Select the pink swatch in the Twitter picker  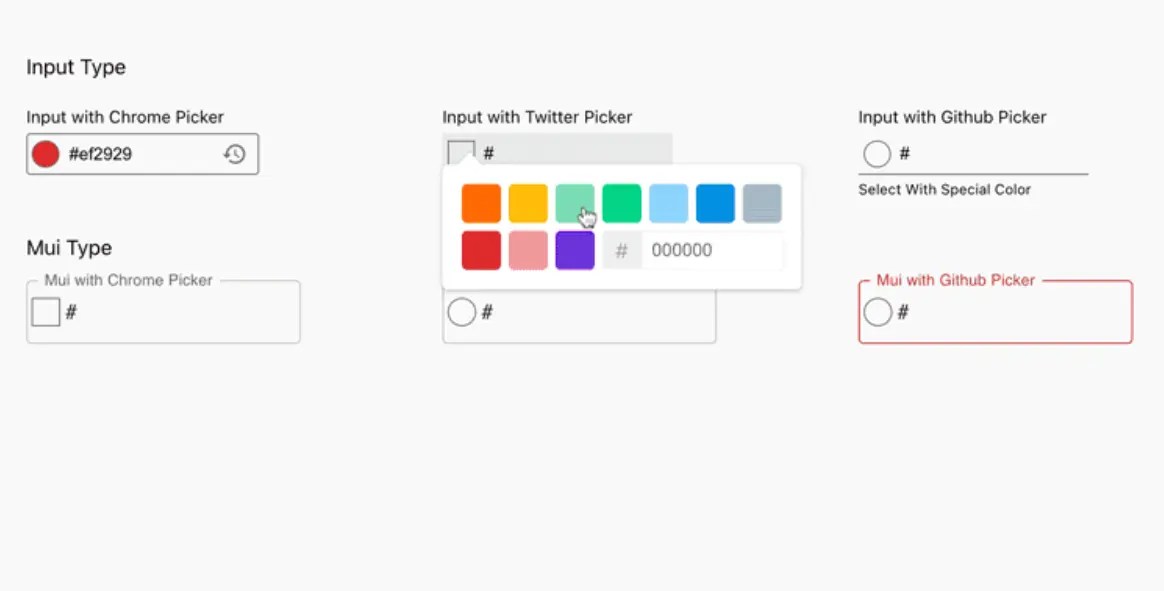(x=527, y=250)
